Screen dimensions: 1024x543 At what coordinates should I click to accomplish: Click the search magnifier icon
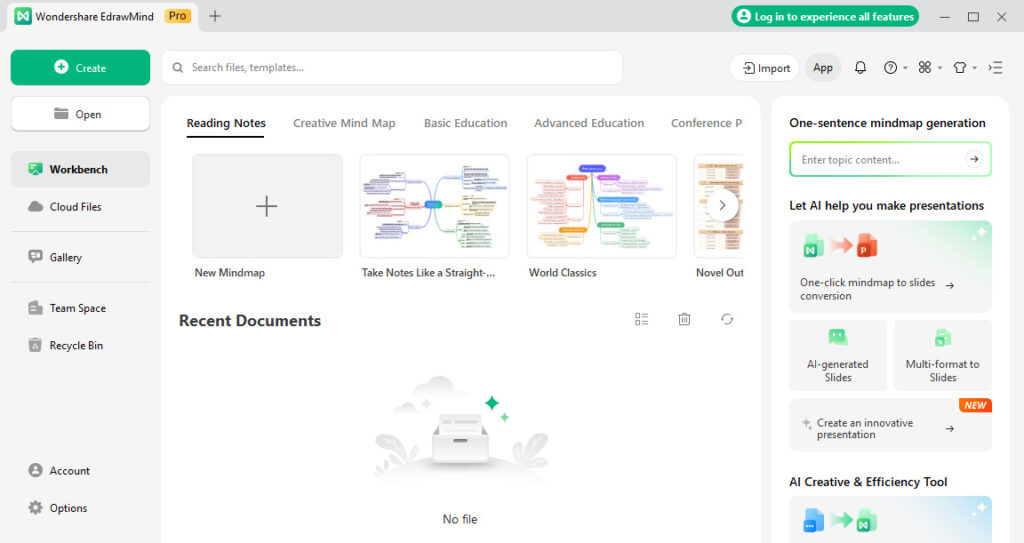click(178, 67)
